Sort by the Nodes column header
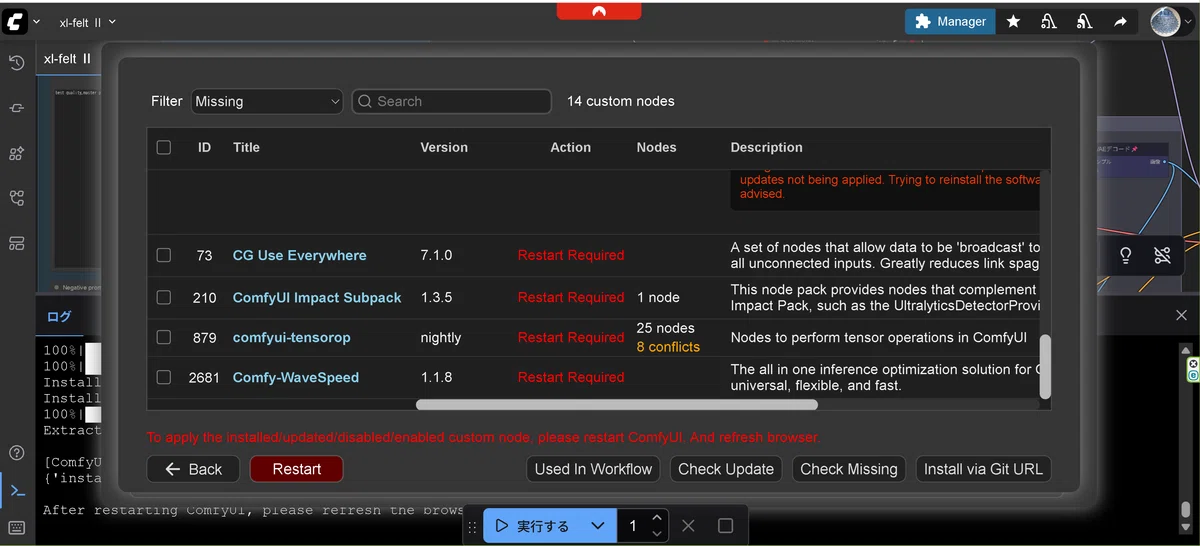1200x546 pixels. point(656,147)
